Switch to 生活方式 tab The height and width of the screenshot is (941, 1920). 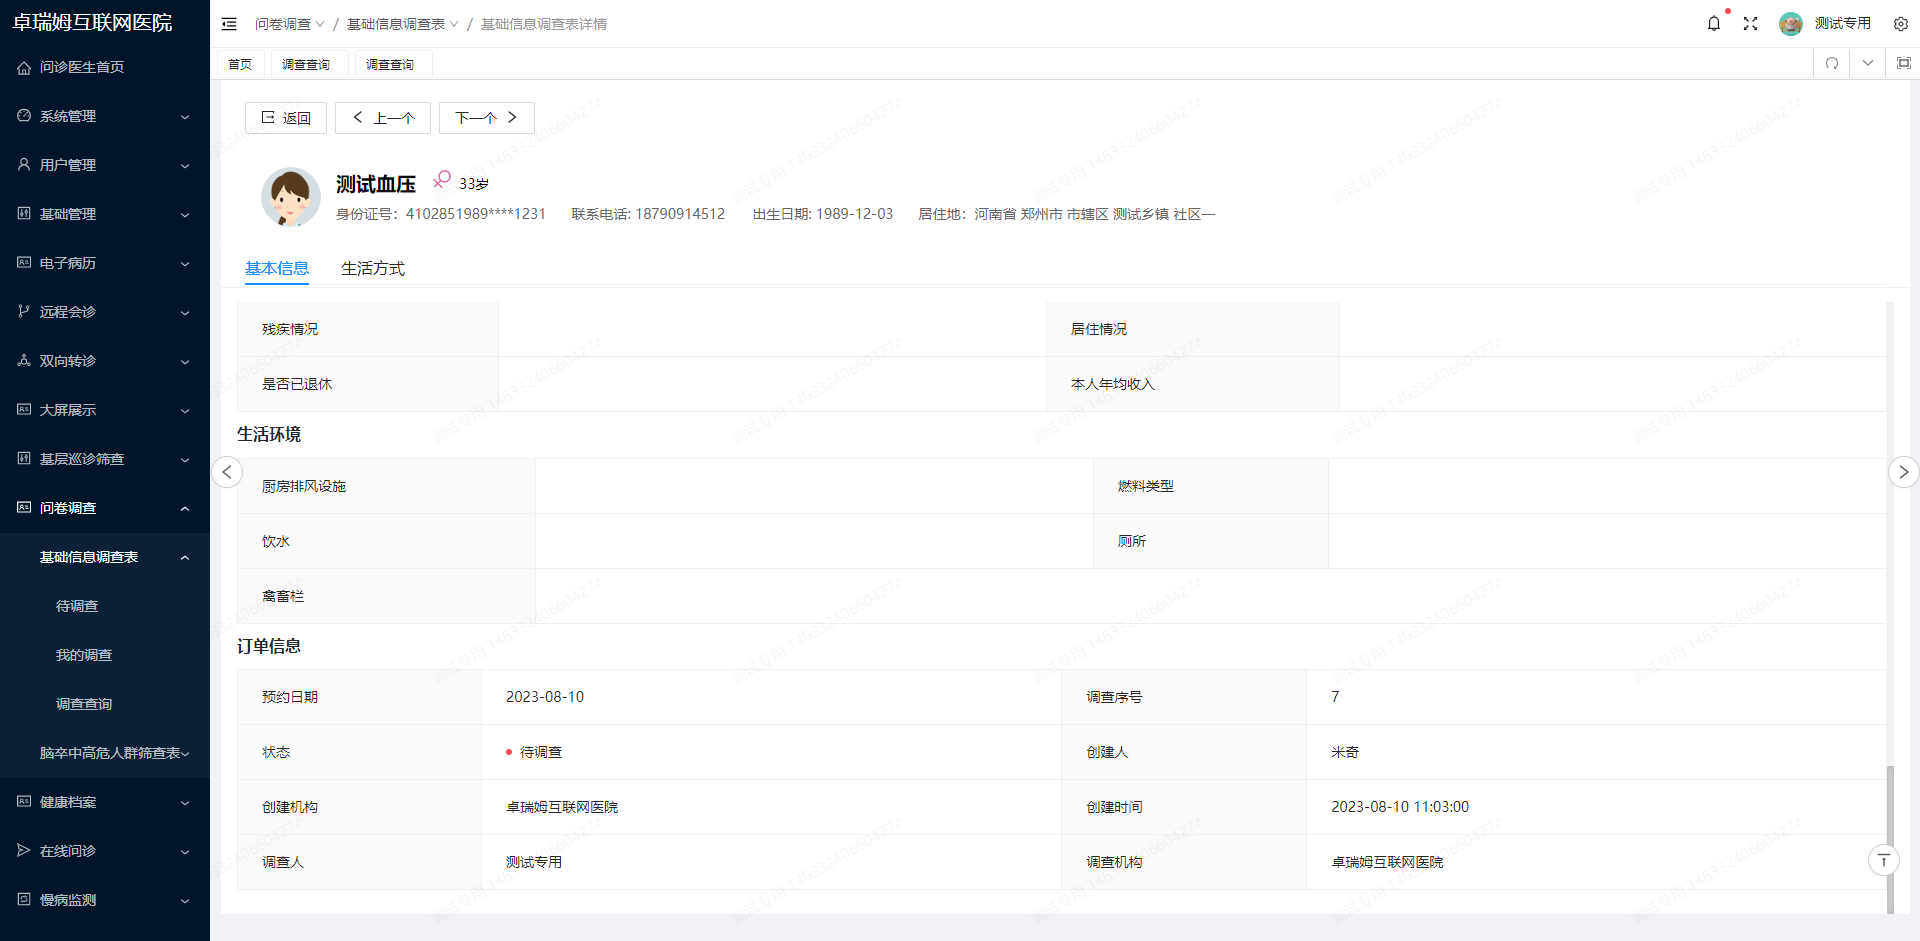pos(373,268)
